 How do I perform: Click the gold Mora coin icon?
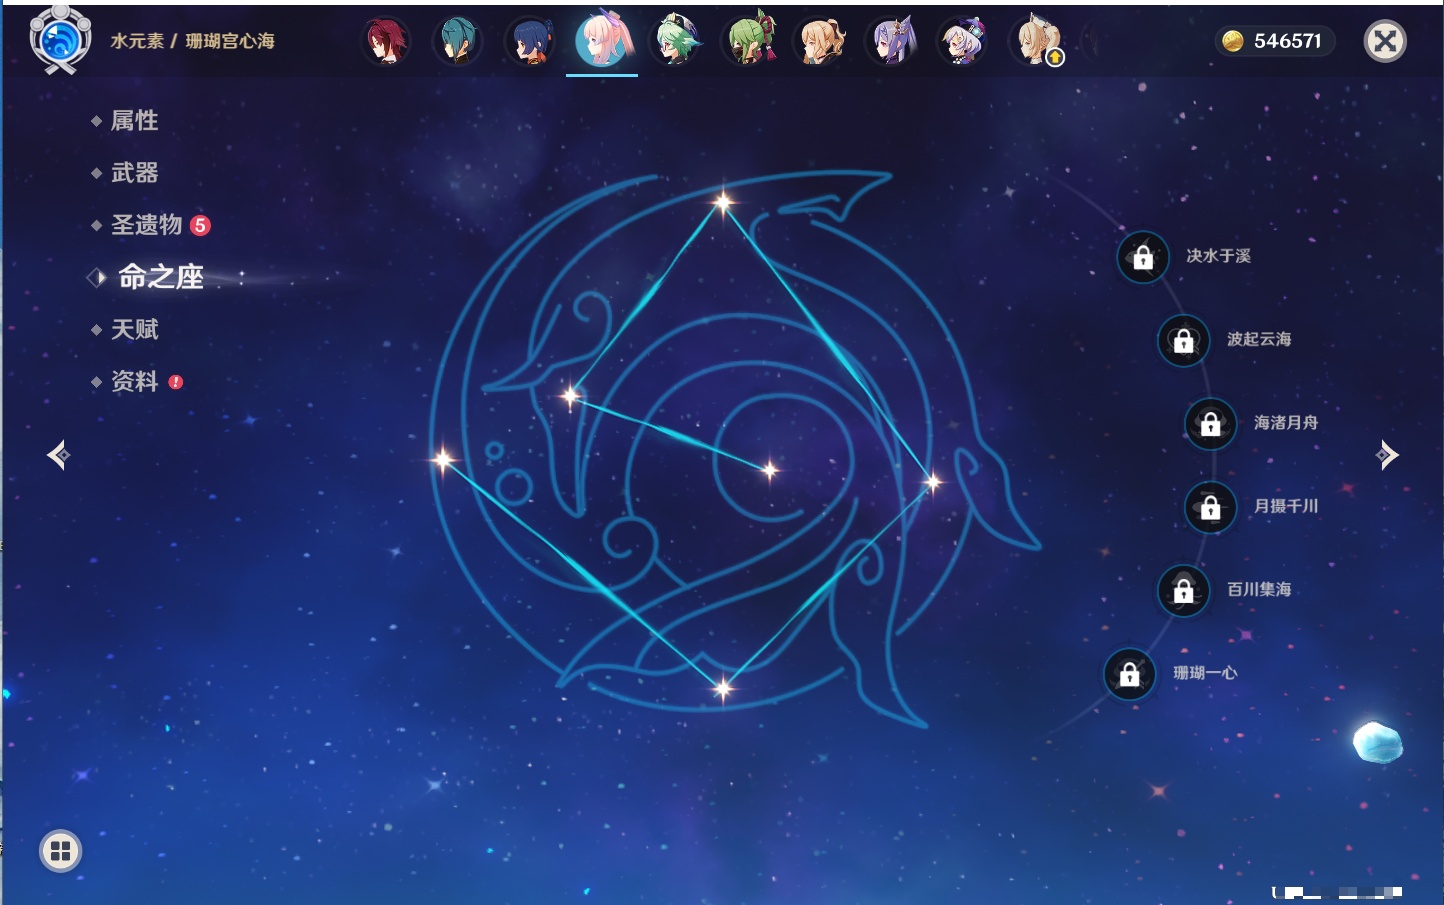click(x=1233, y=41)
